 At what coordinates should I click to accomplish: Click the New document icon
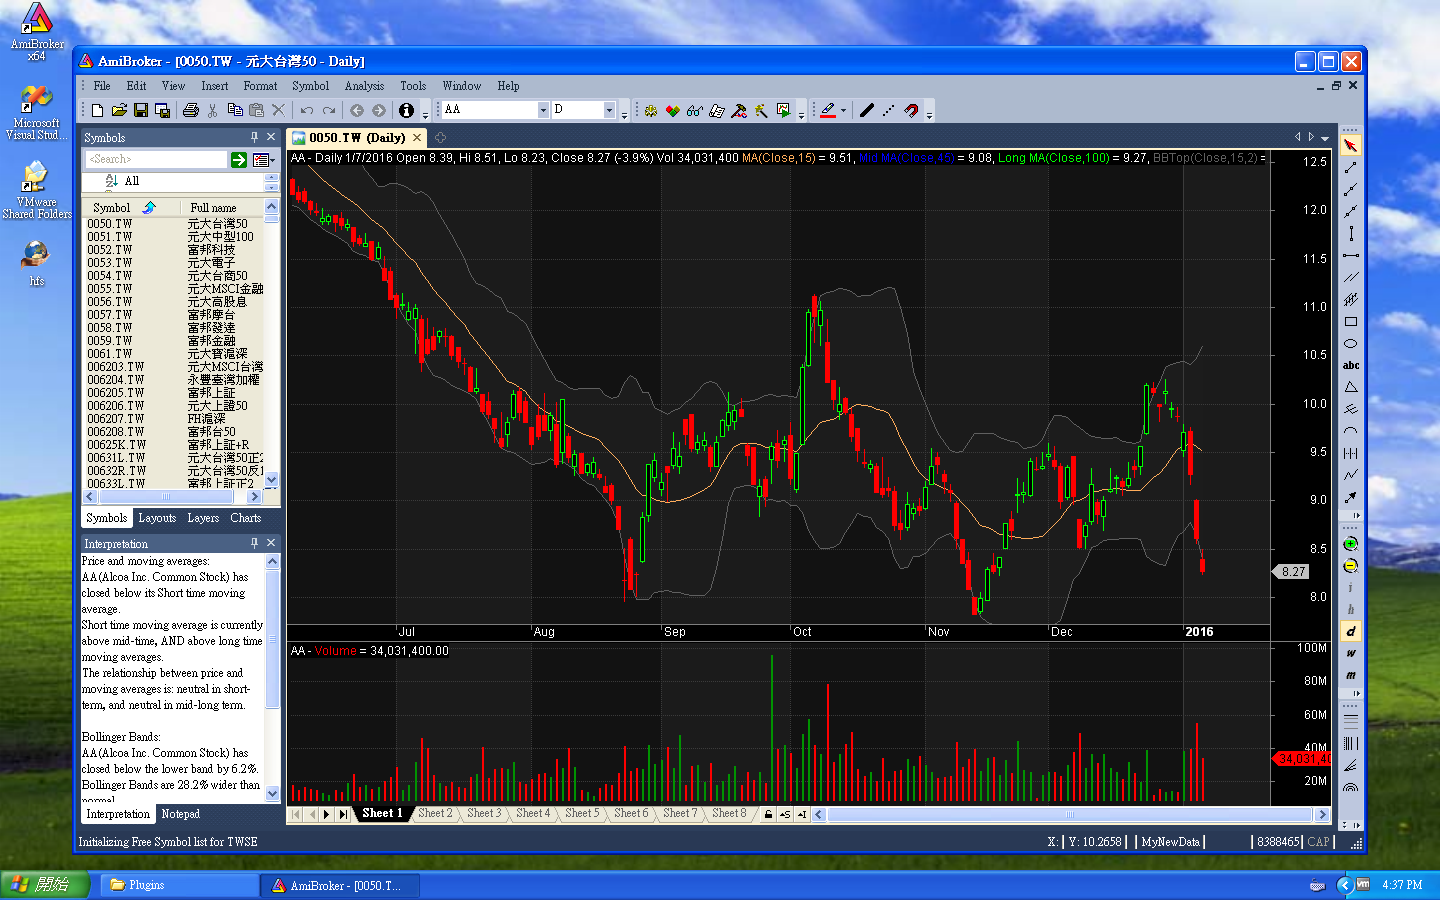(x=97, y=110)
